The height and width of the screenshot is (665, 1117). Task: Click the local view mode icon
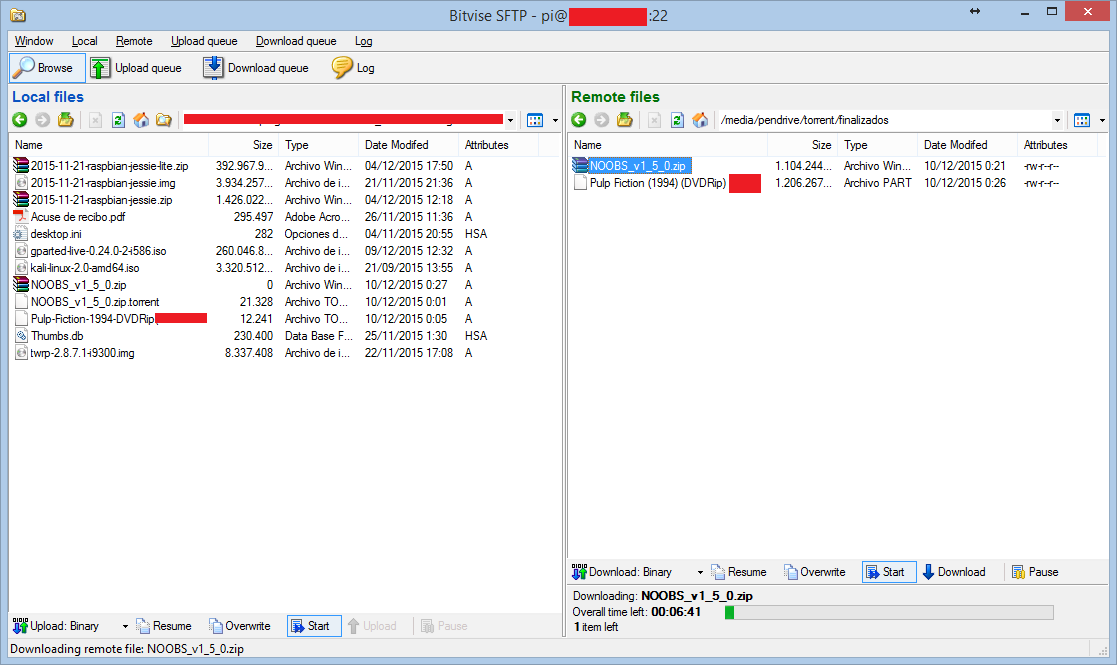pos(535,120)
